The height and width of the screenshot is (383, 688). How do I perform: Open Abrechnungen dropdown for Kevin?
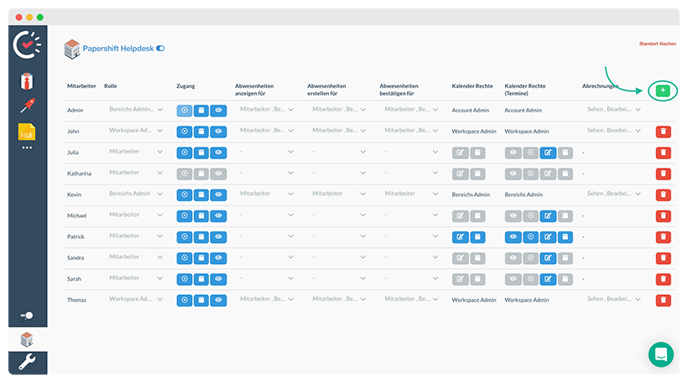tap(614, 193)
